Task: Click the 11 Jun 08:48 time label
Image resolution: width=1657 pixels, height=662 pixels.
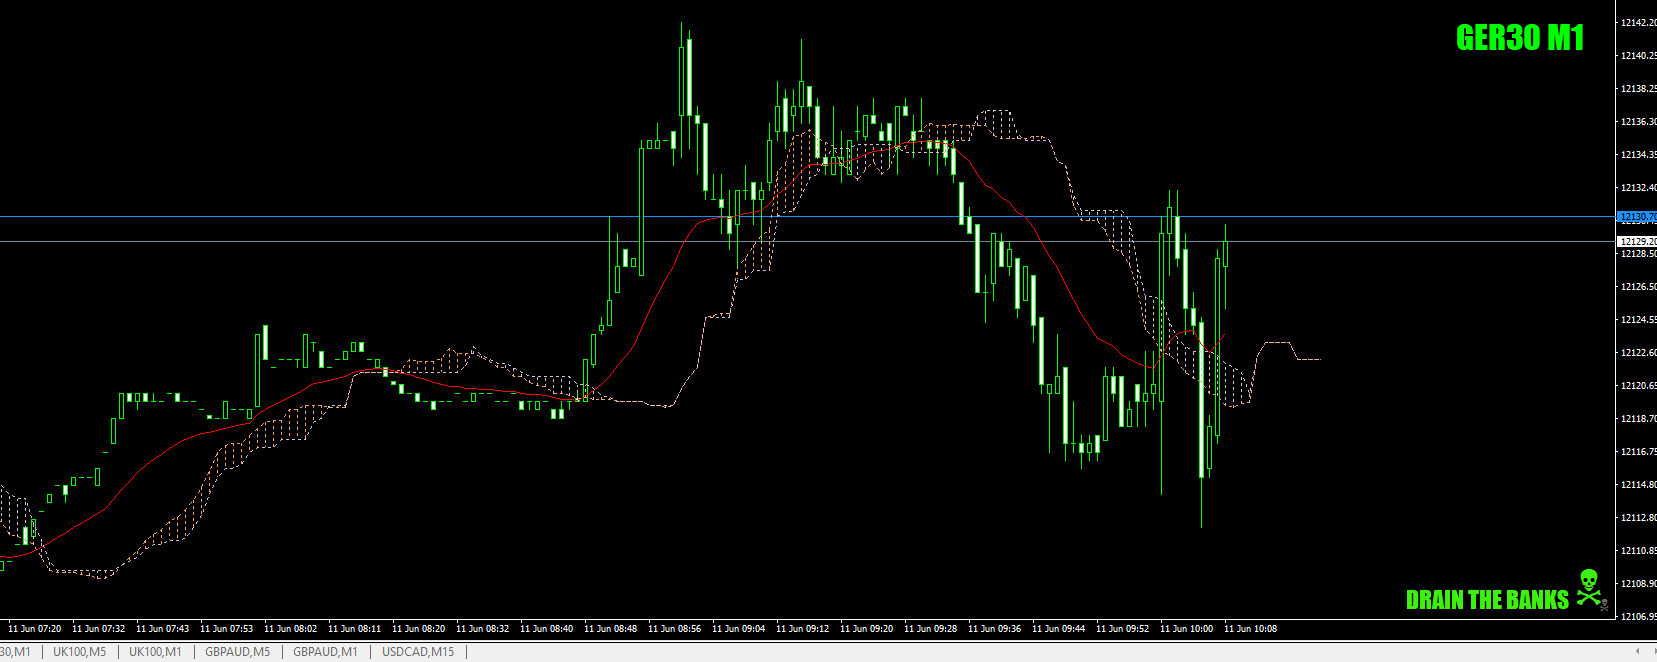Action: point(611,629)
